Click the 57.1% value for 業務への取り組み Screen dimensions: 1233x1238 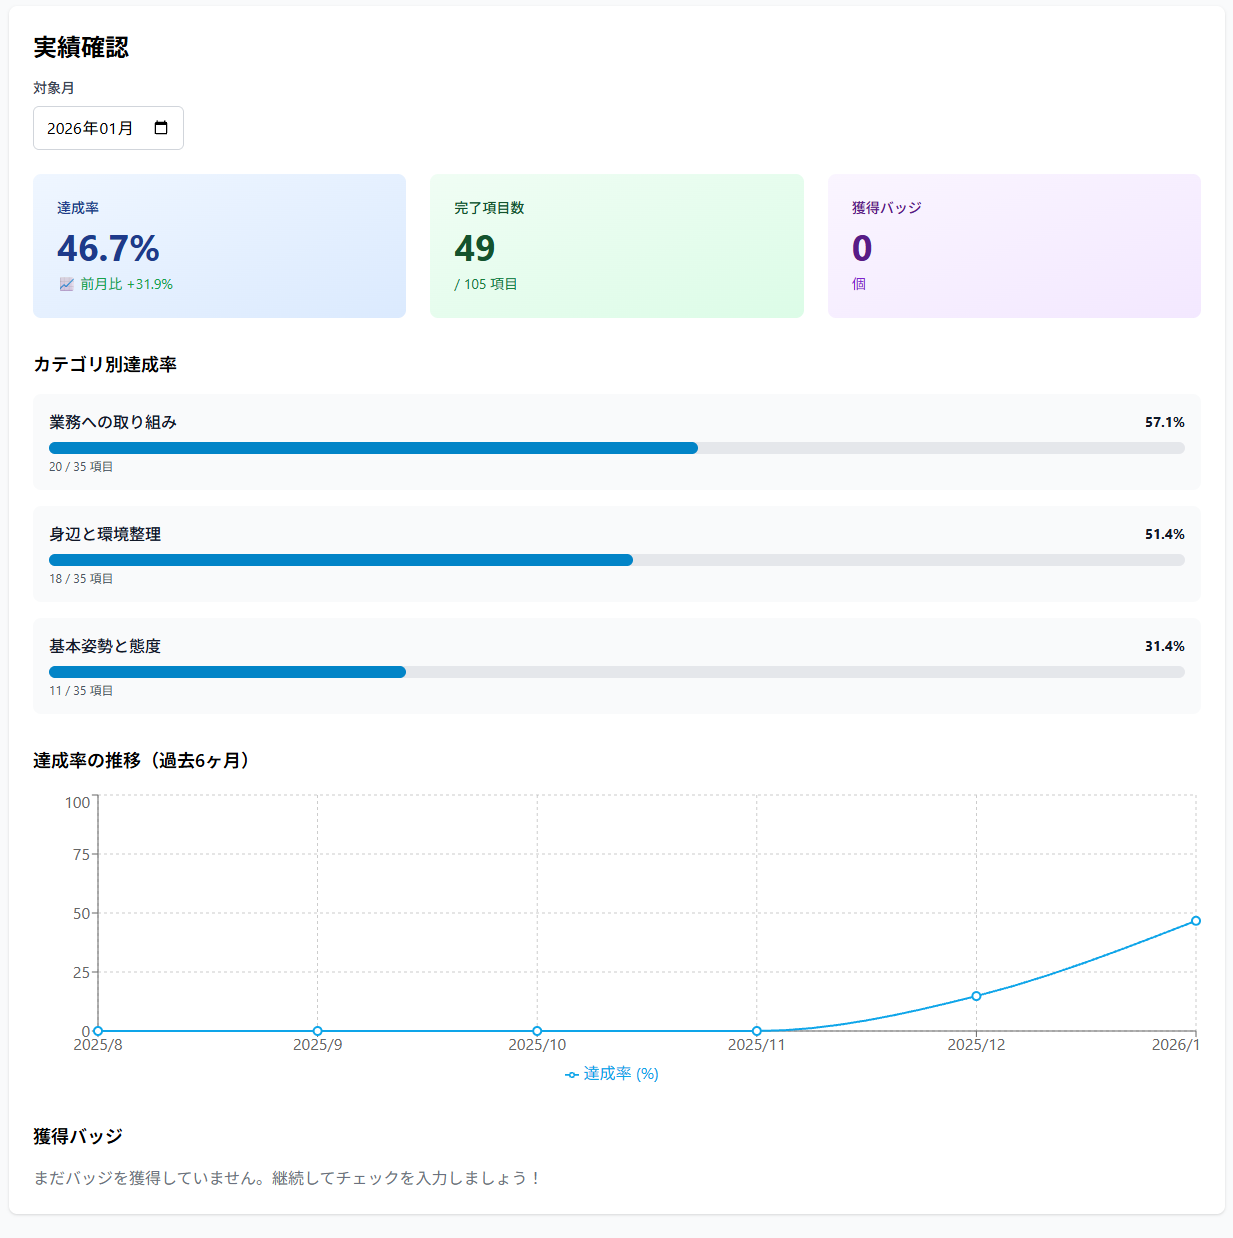1164,422
